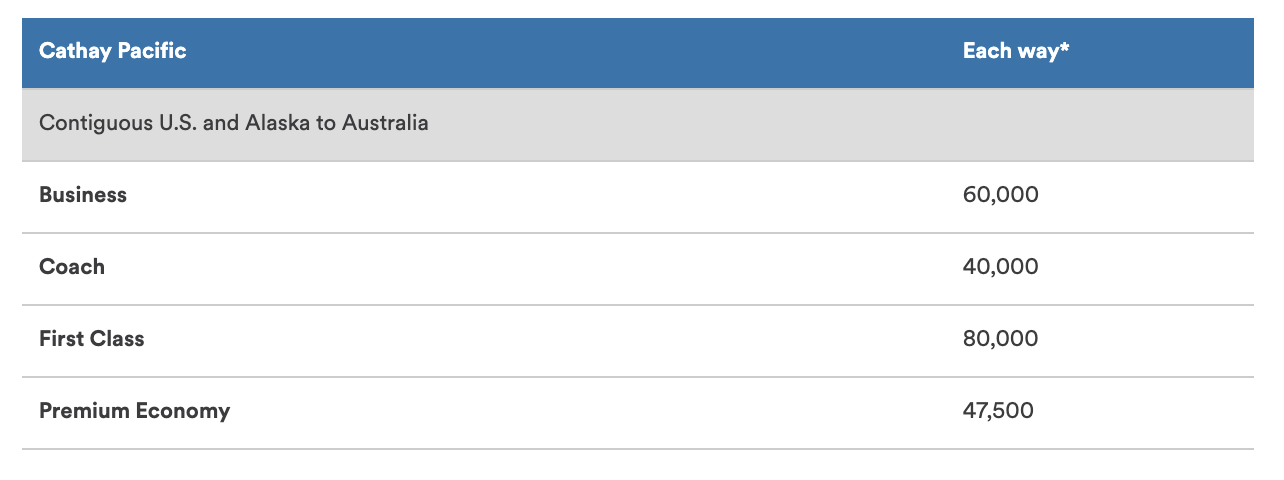The width and height of the screenshot is (1284, 480).
Task: Click the Contiguous U.S. and Alaska to Australia row
Action: pyautogui.click(x=638, y=124)
